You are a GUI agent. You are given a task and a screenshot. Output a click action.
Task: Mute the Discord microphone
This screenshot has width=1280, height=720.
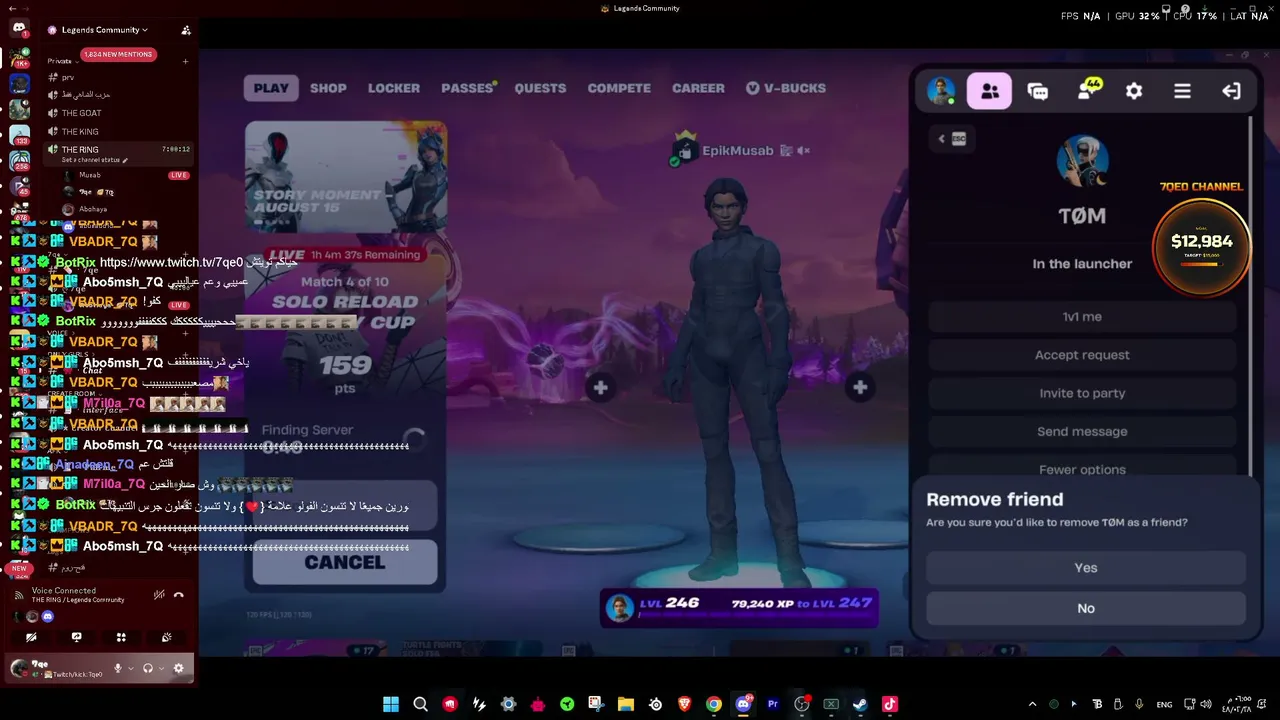[x=118, y=668]
